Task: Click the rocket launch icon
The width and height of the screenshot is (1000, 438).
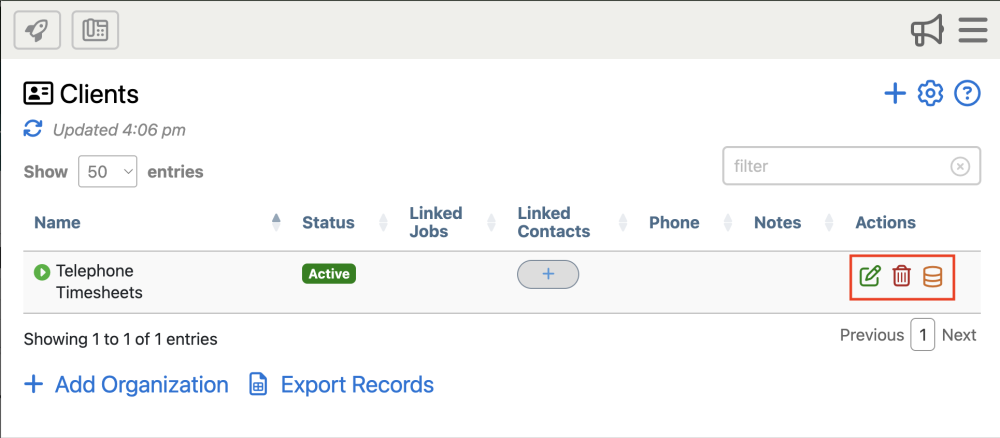Action: 37,30
